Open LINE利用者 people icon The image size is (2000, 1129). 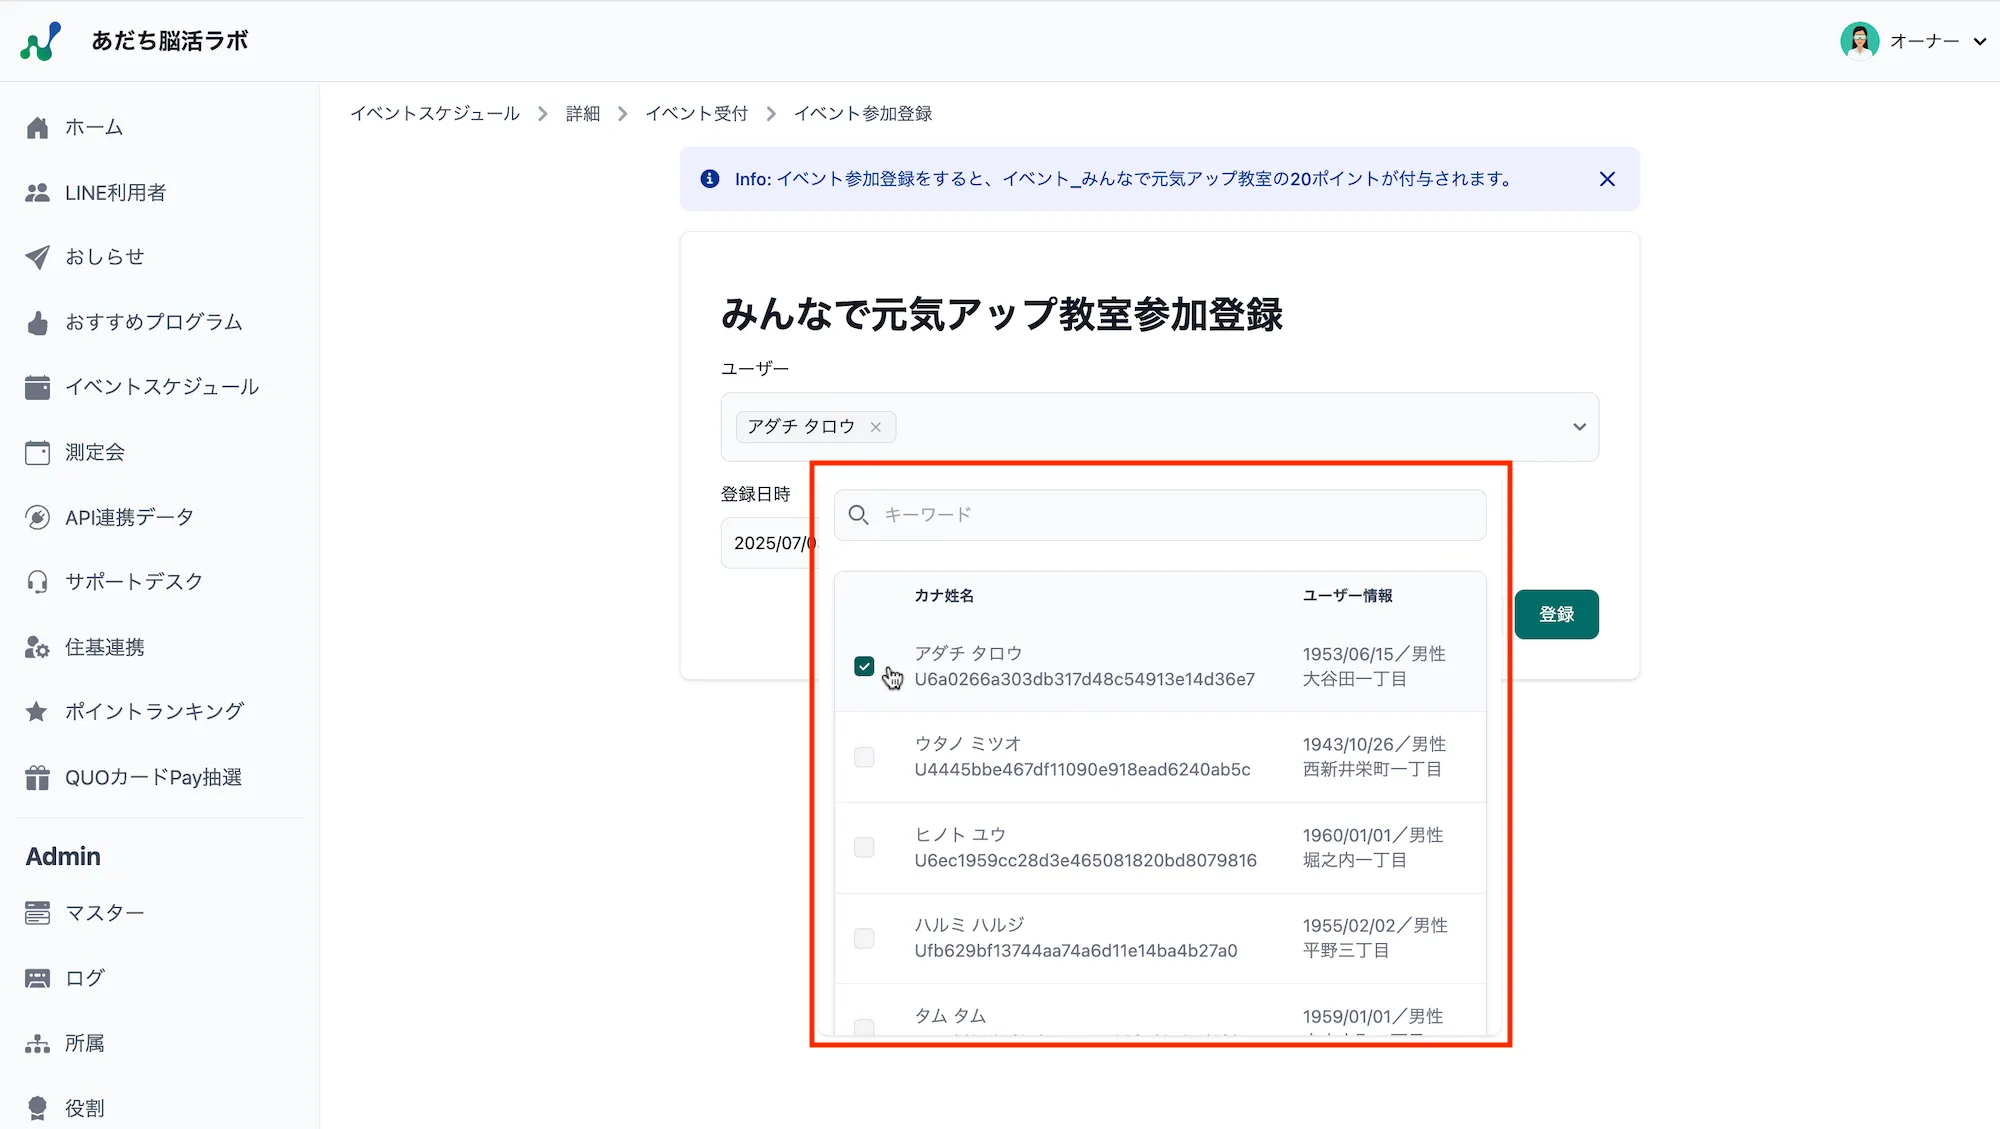(38, 193)
